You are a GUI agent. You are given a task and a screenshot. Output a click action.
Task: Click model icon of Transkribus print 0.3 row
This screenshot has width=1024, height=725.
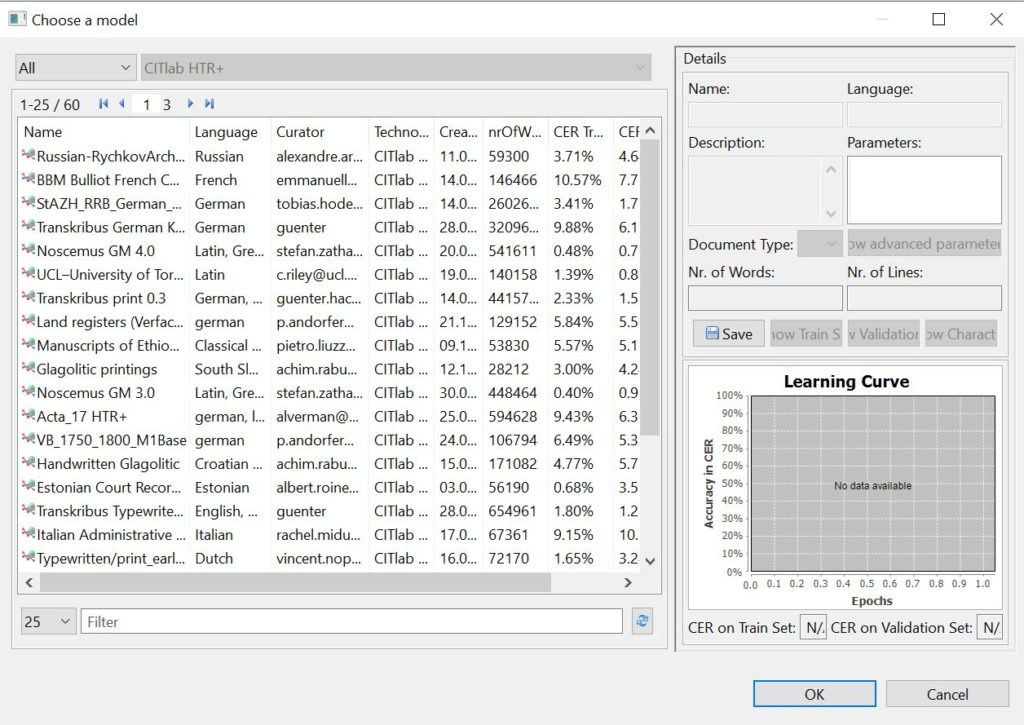tap(28, 297)
